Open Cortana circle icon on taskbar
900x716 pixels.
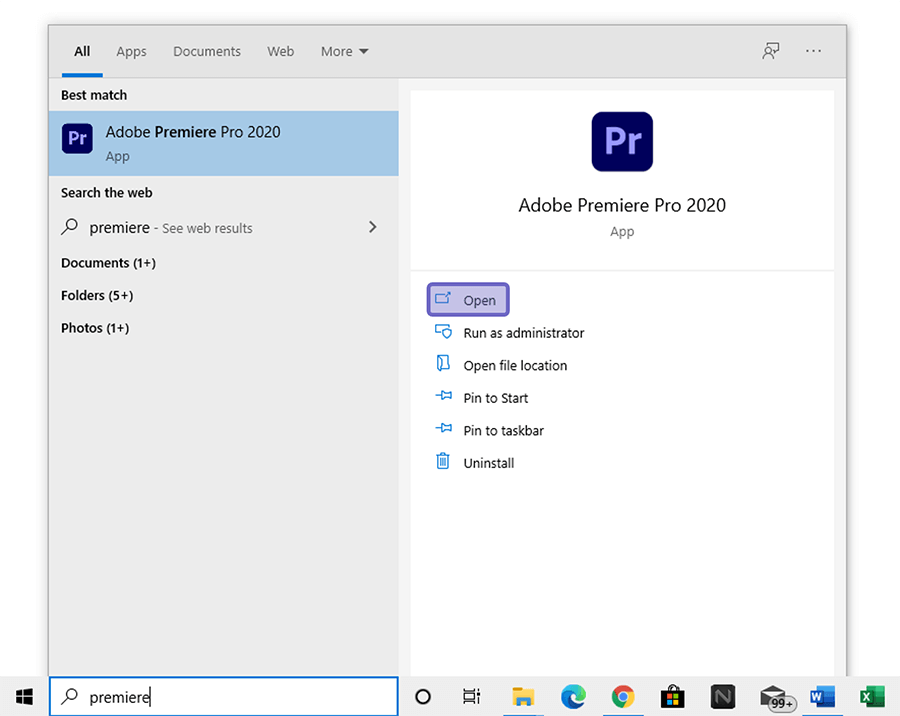point(423,696)
